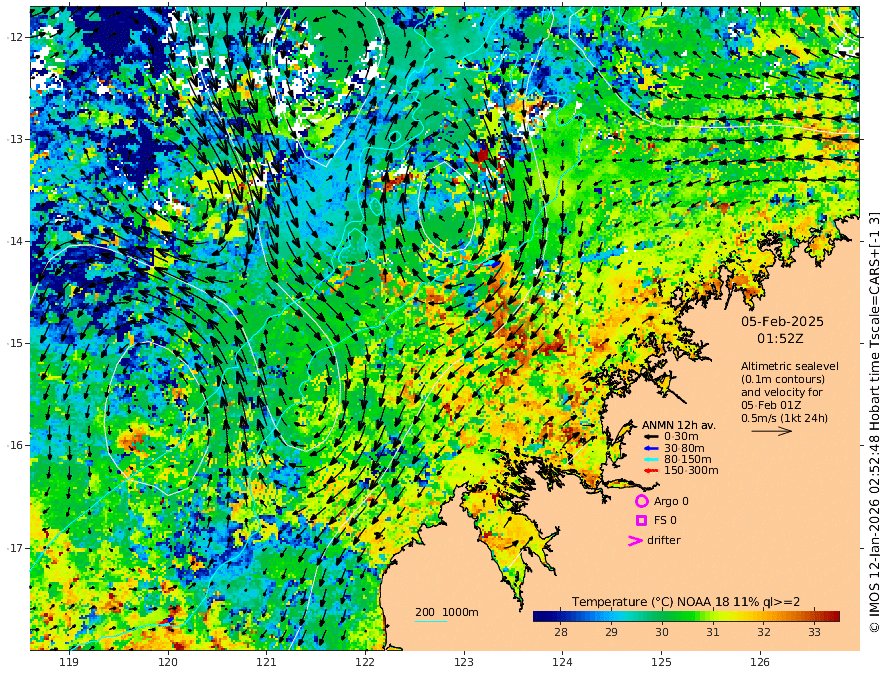Click the latitude axis label -12
The width and height of the screenshot is (880, 680).
[15, 37]
